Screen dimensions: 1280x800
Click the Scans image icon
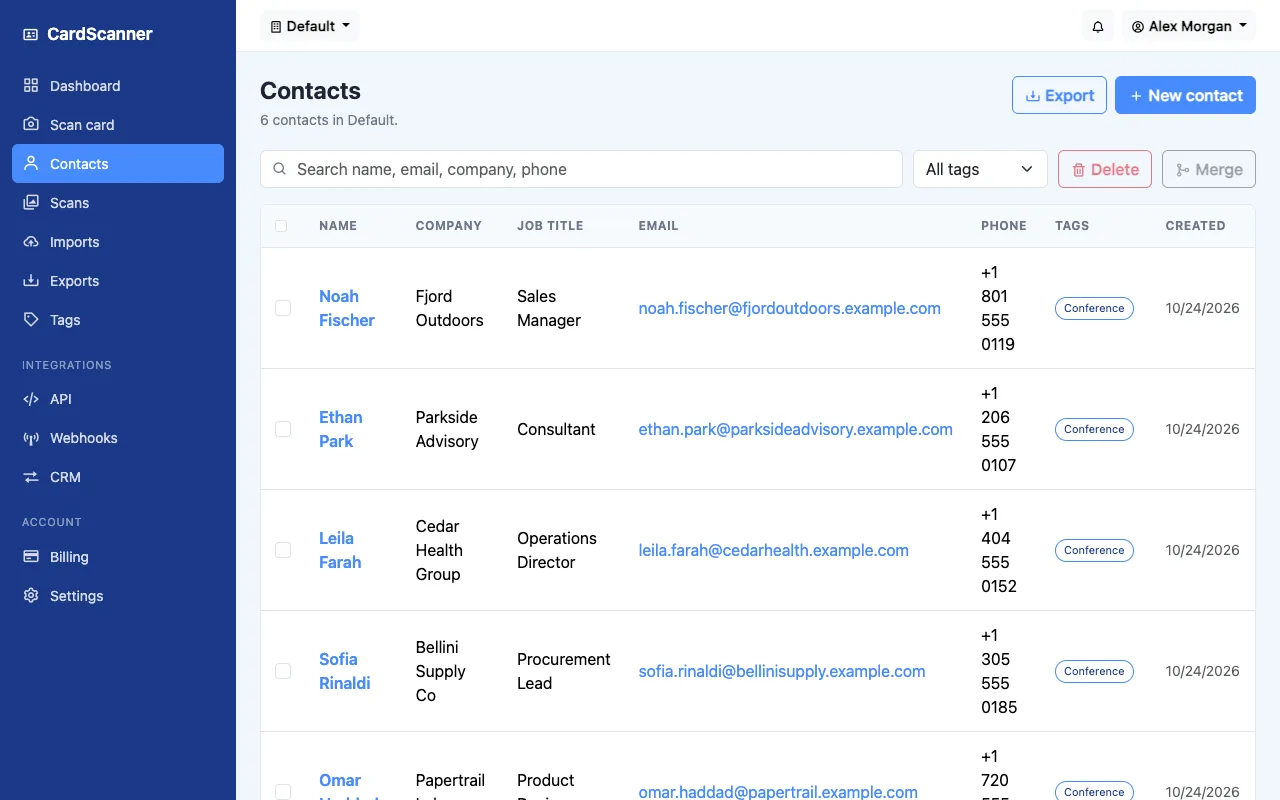[31, 203]
